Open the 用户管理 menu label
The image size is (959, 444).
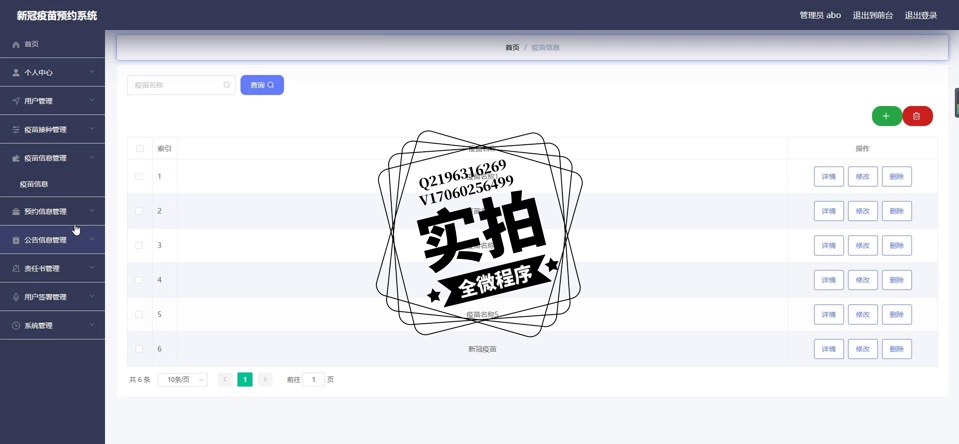[x=39, y=101]
